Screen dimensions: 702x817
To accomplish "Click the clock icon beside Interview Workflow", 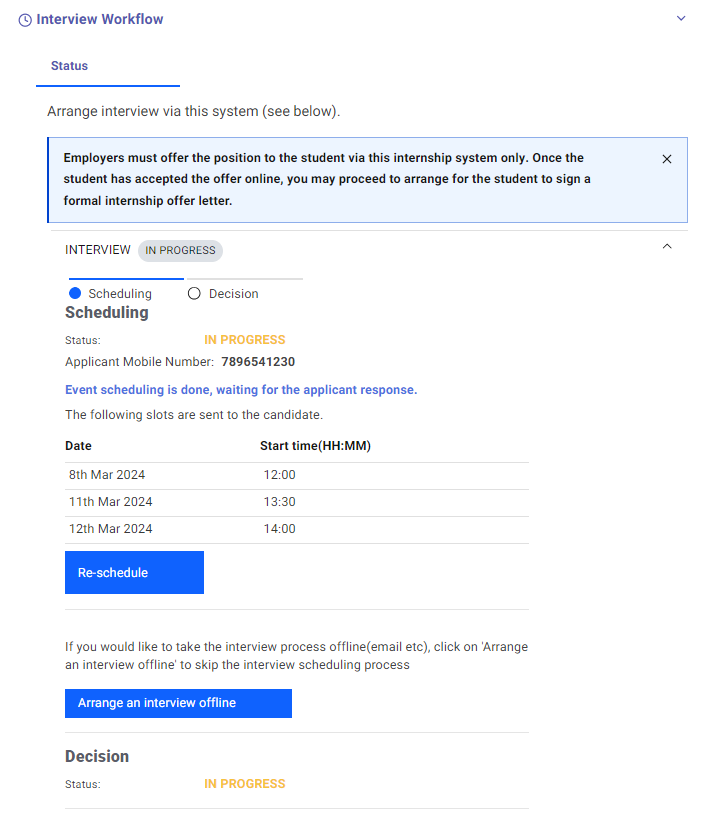I will tap(25, 20).
